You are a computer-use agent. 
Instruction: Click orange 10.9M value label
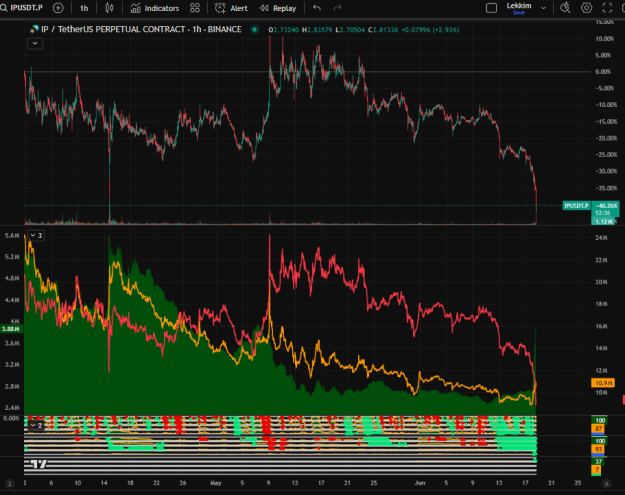603,383
